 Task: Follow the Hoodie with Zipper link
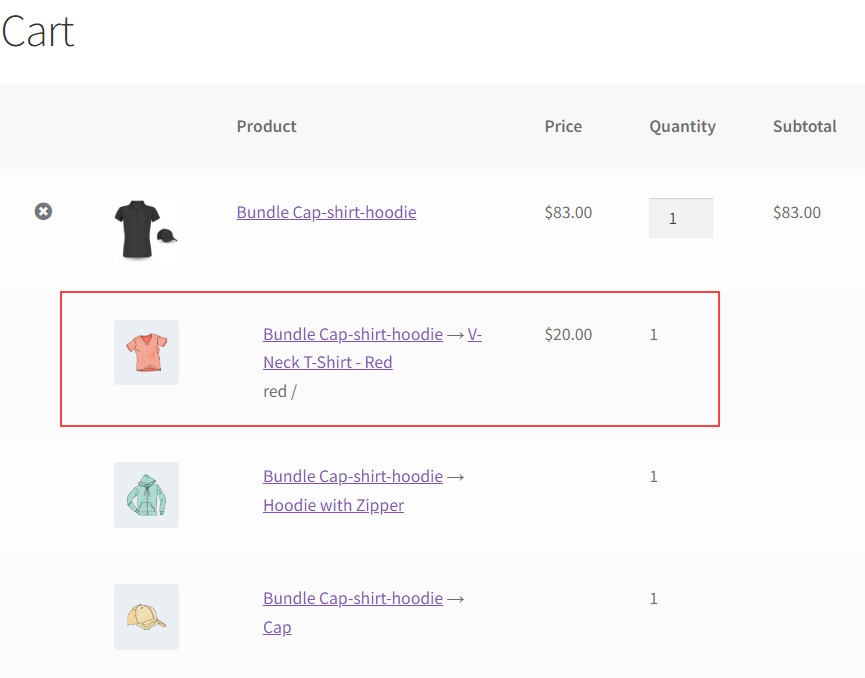coord(333,505)
